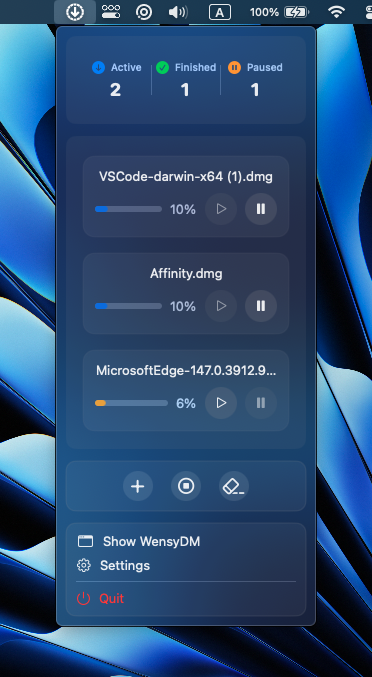The height and width of the screenshot is (677, 372).
Task: Open the keyboard input source 'A' icon
Action: [220, 12]
